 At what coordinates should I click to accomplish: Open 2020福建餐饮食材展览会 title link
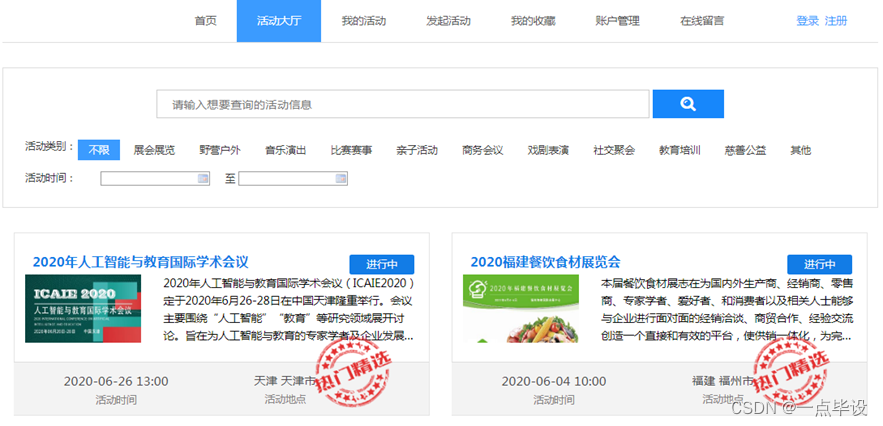(546, 262)
